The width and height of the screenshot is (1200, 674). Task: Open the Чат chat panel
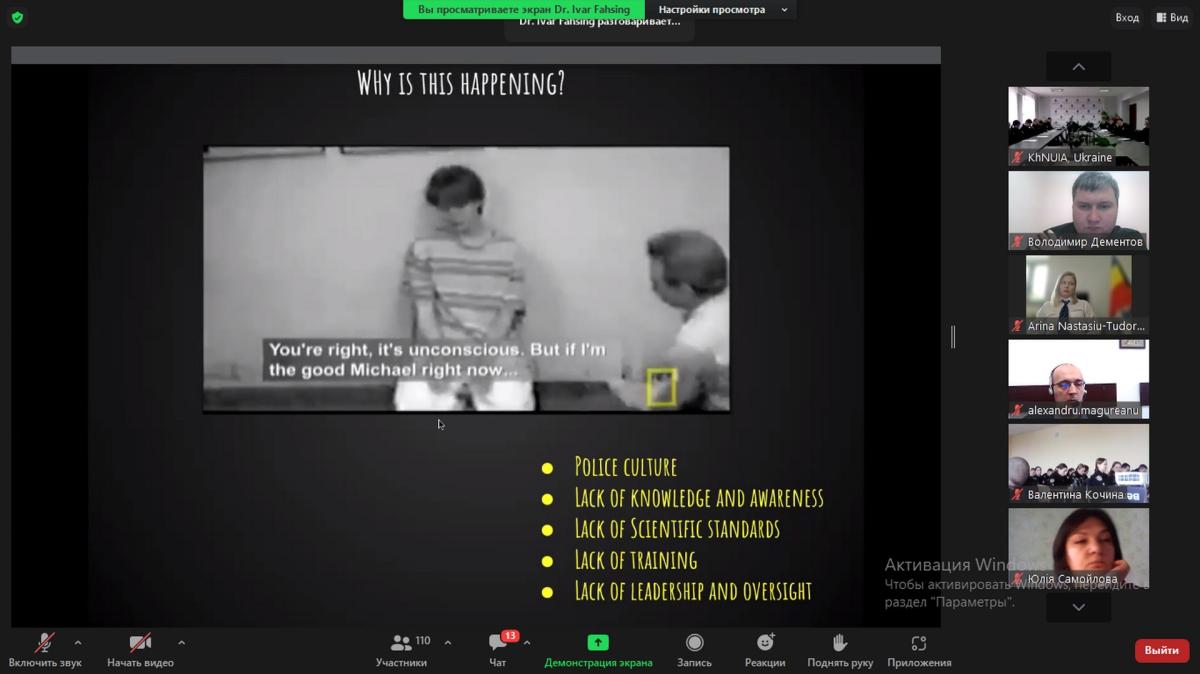coord(498,649)
